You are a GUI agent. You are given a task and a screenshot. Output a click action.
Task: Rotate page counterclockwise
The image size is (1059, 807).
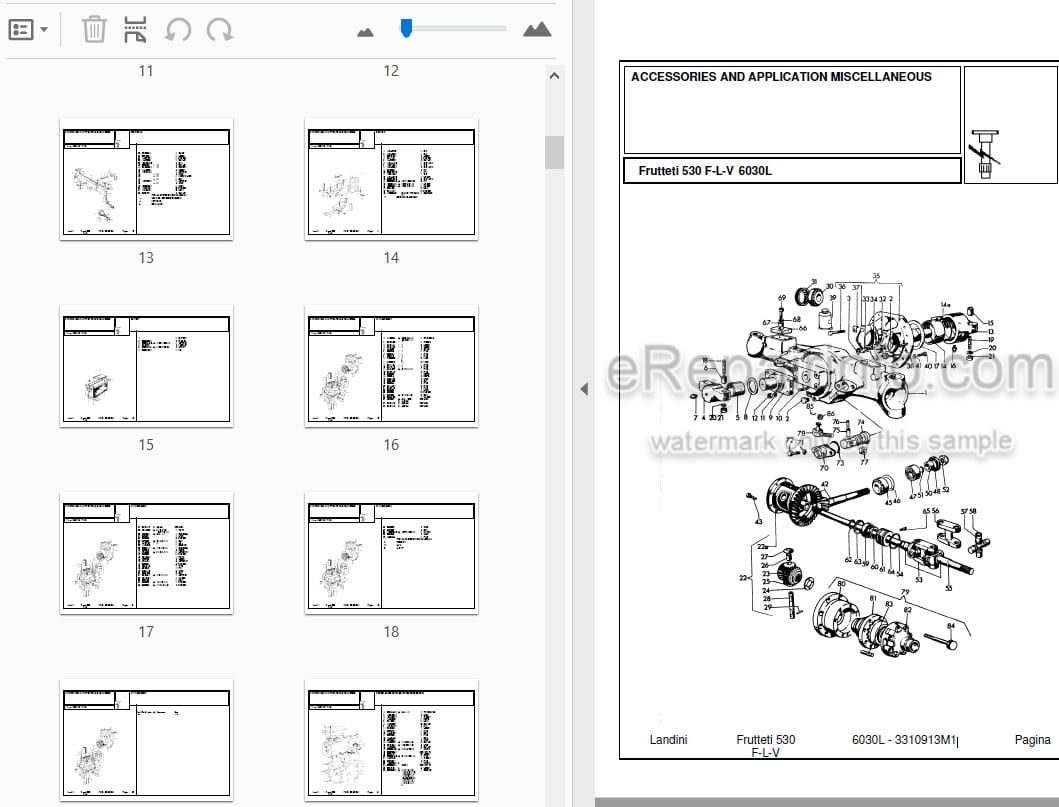[178, 30]
